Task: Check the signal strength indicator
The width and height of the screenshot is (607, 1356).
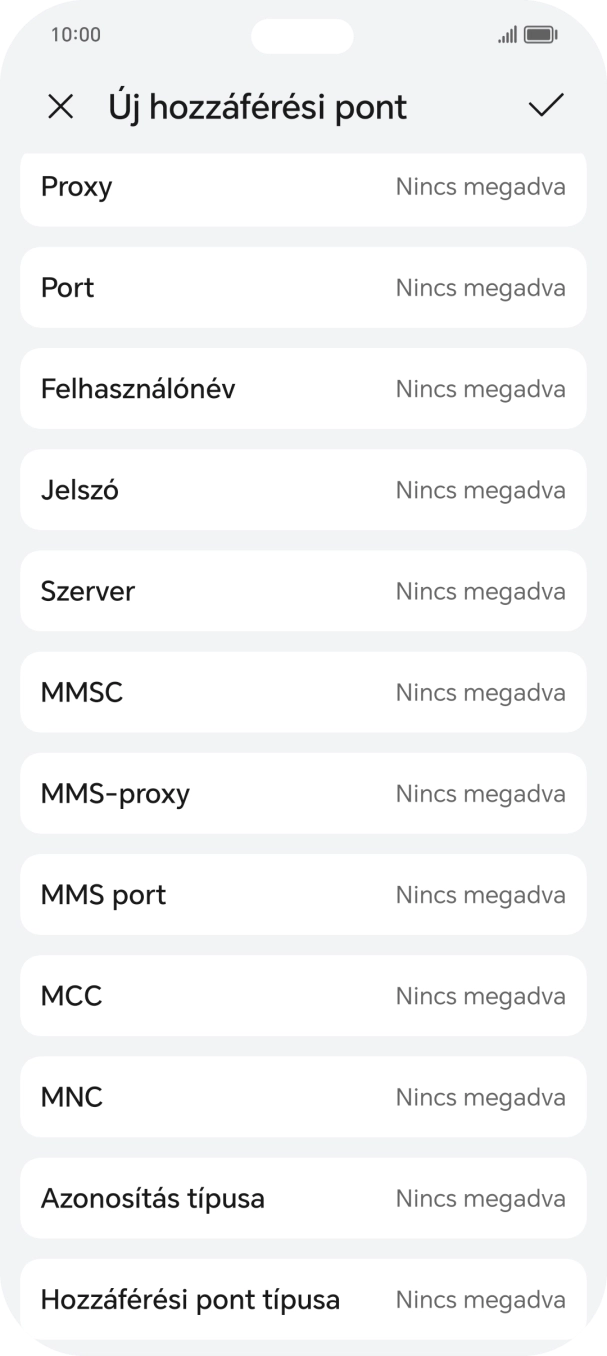Action: tap(505, 34)
